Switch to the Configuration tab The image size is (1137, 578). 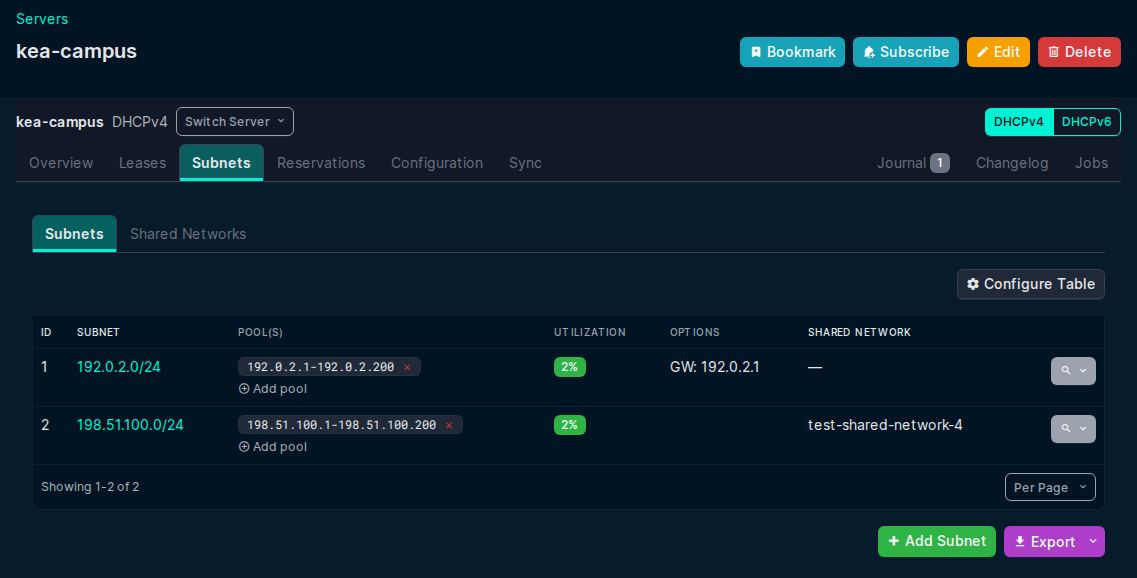coord(437,163)
